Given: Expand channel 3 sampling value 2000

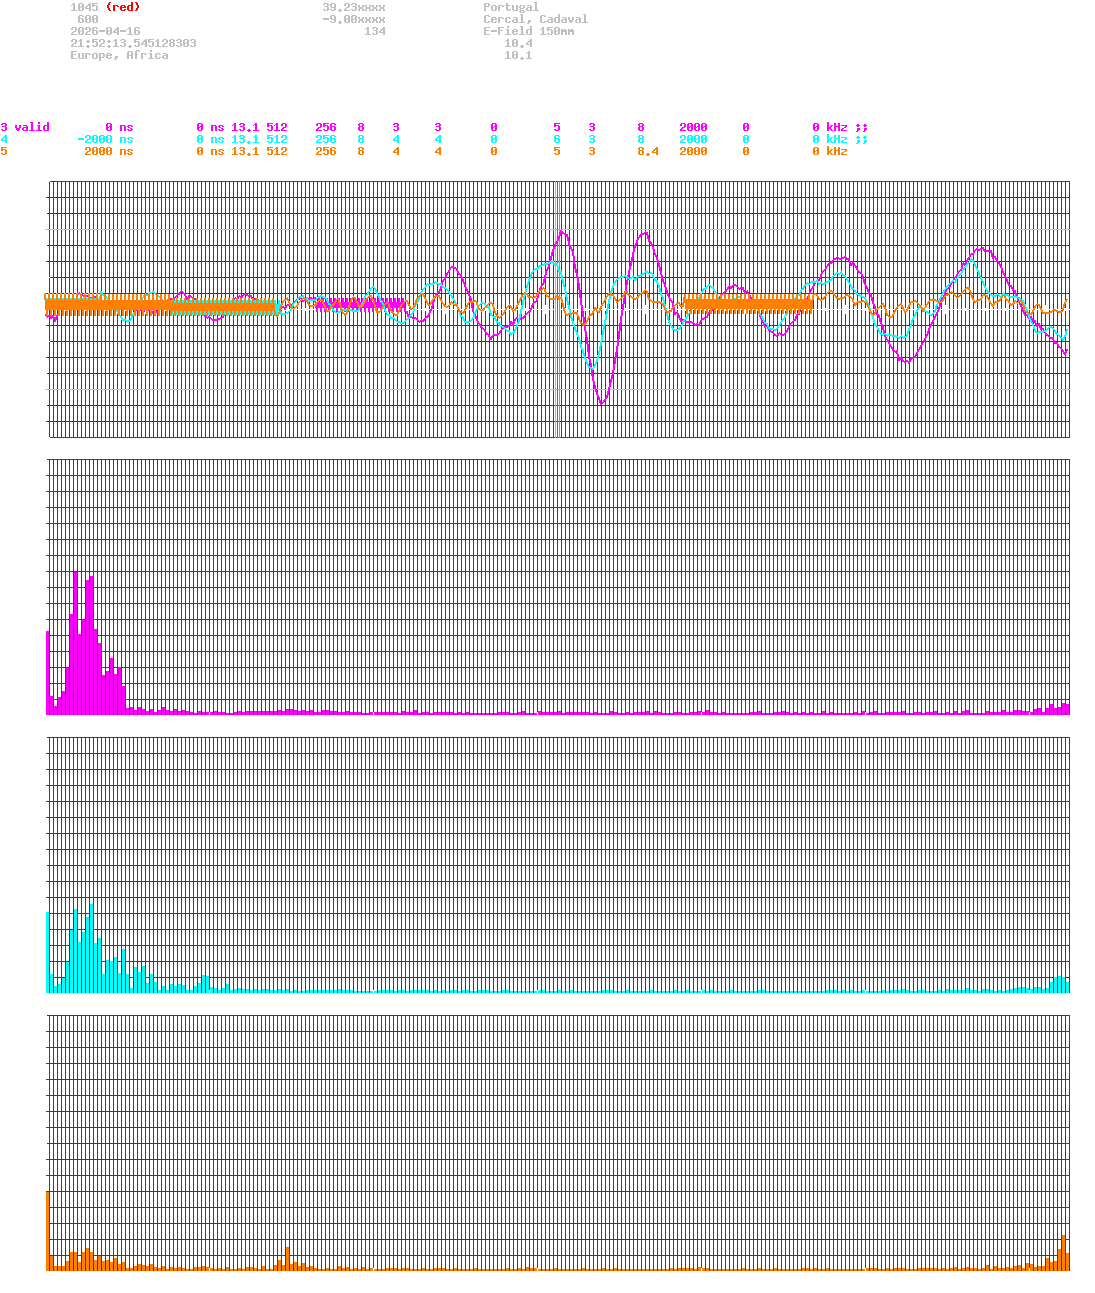Looking at the screenshot, I should point(693,127).
